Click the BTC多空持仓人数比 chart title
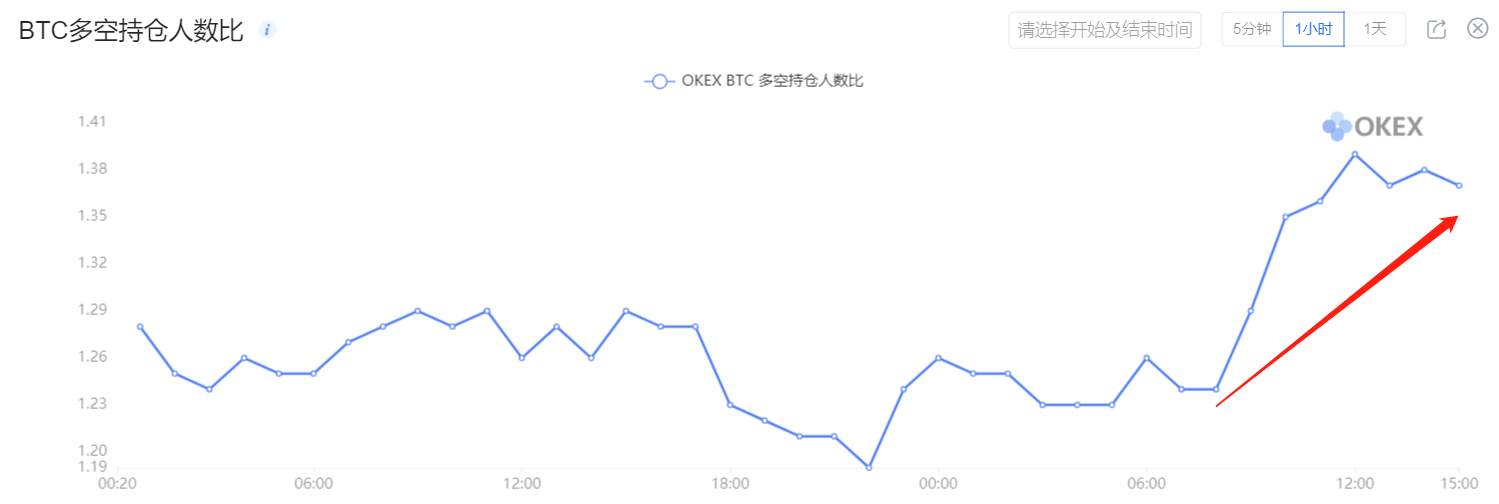 [x=131, y=30]
